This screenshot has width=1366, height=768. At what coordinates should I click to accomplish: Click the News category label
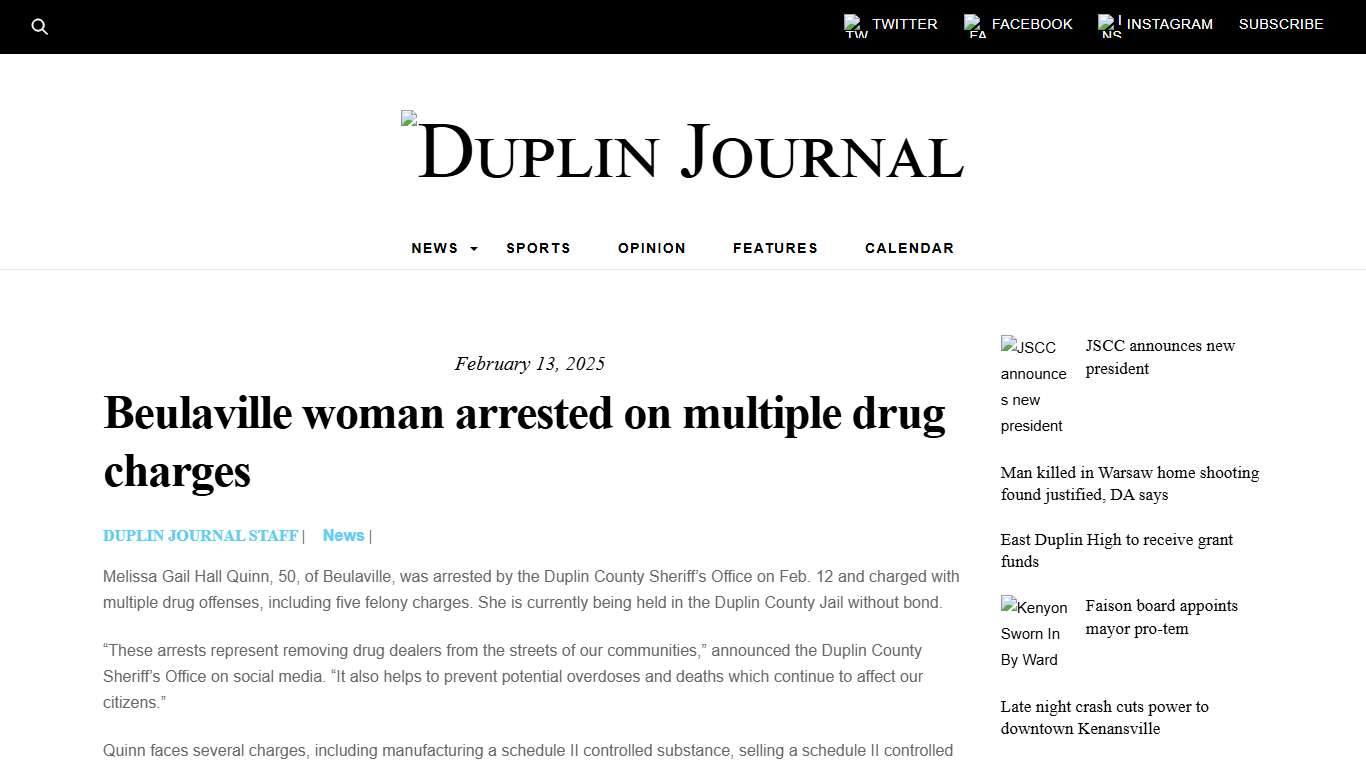click(343, 535)
